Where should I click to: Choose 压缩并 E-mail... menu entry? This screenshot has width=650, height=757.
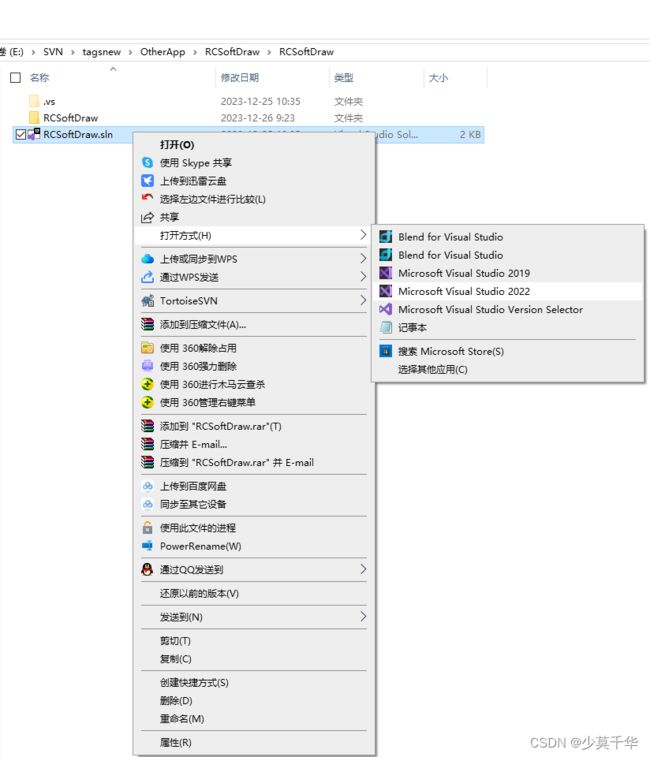point(254,444)
